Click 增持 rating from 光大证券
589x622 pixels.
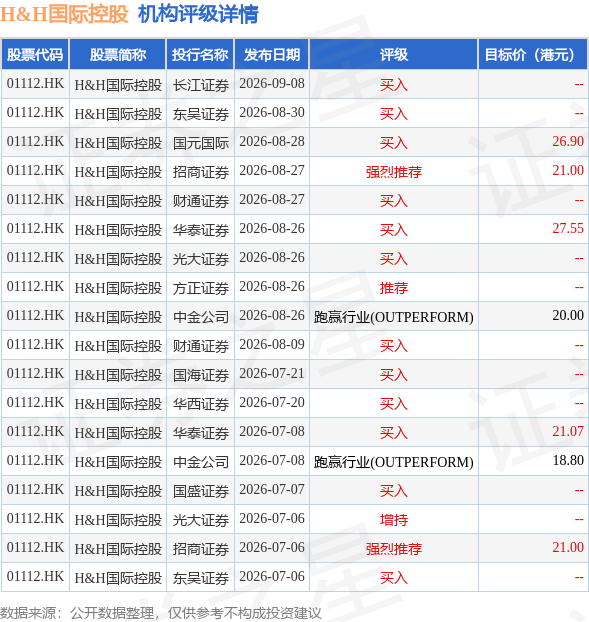(393, 519)
